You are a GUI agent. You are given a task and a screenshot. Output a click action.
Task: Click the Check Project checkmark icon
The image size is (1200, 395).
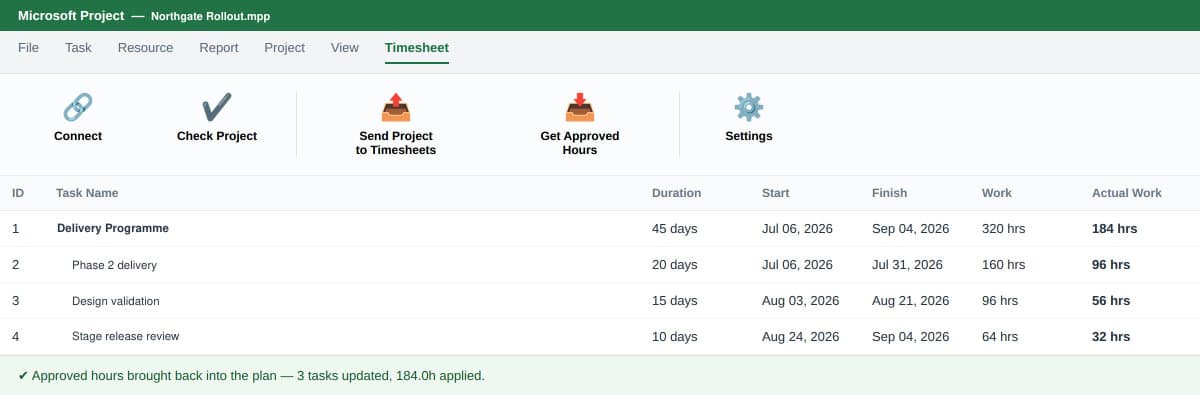pyautogui.click(x=217, y=107)
